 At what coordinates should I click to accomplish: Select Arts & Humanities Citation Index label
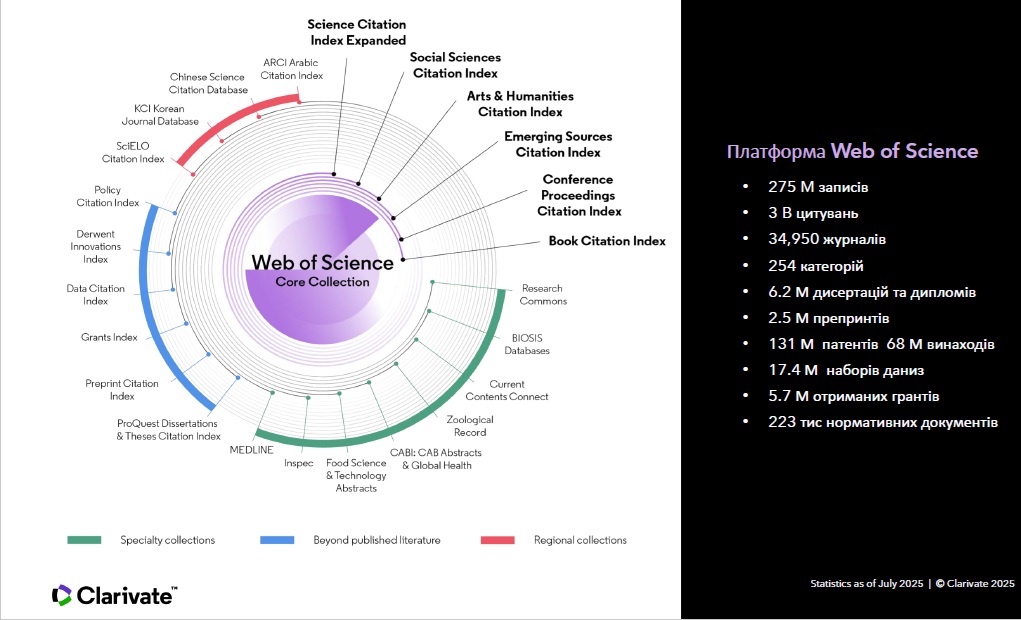tap(520, 104)
